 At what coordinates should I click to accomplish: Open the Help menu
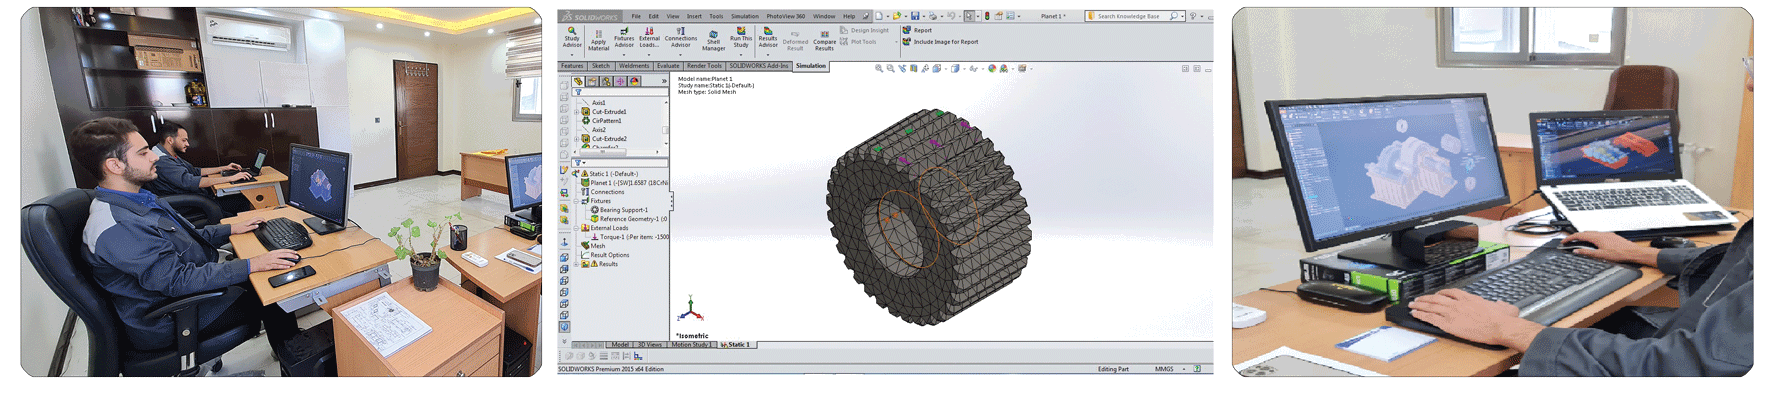coord(849,16)
